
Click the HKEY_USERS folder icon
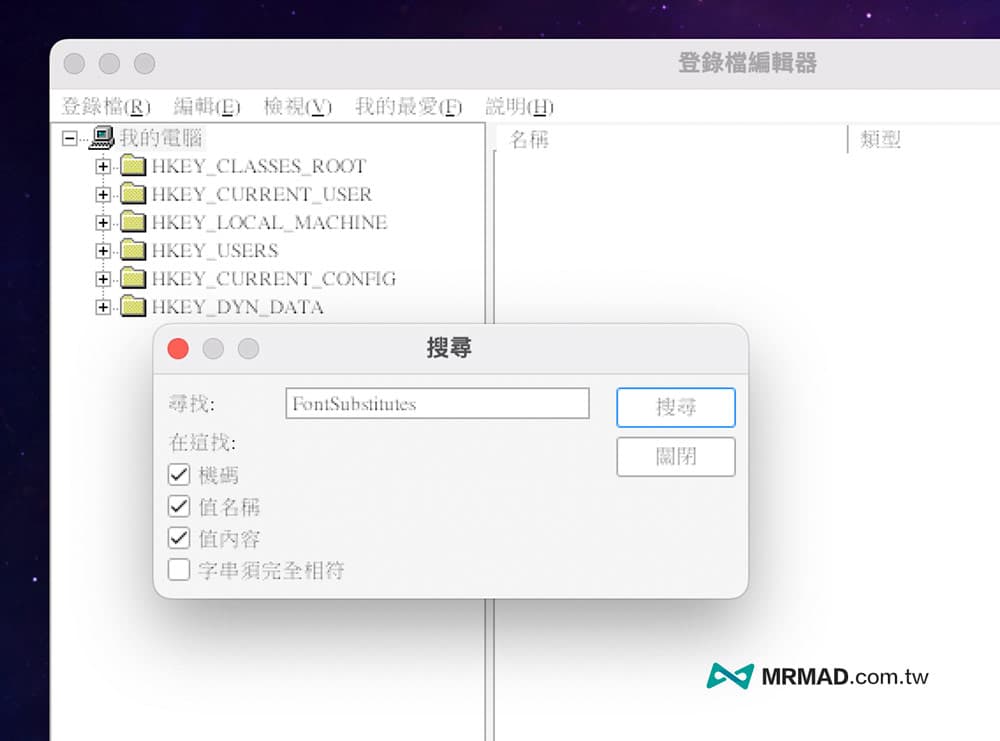134,251
